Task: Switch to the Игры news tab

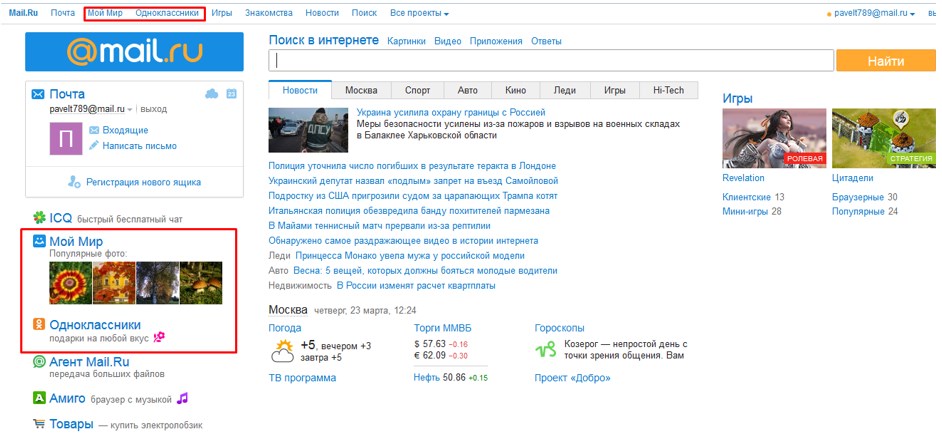Action: [x=615, y=90]
